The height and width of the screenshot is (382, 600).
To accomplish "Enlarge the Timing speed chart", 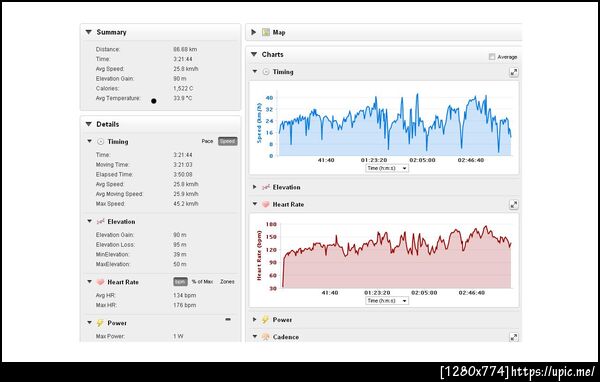I will coord(514,72).
